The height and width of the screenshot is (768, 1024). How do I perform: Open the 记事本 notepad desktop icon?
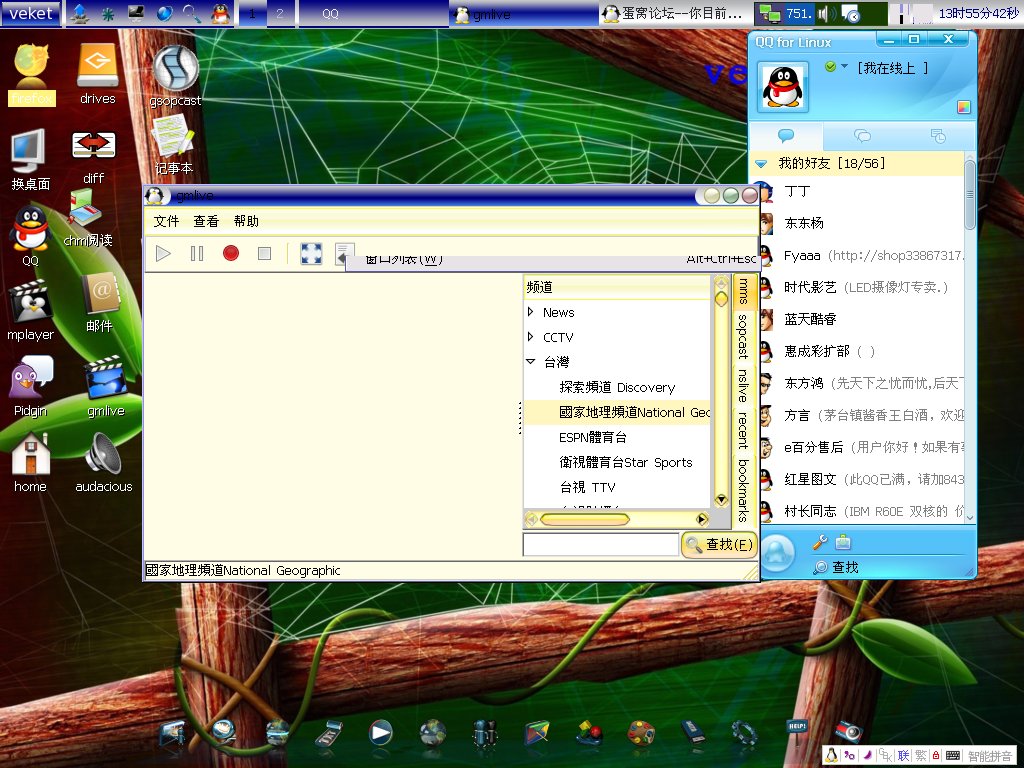(174, 145)
